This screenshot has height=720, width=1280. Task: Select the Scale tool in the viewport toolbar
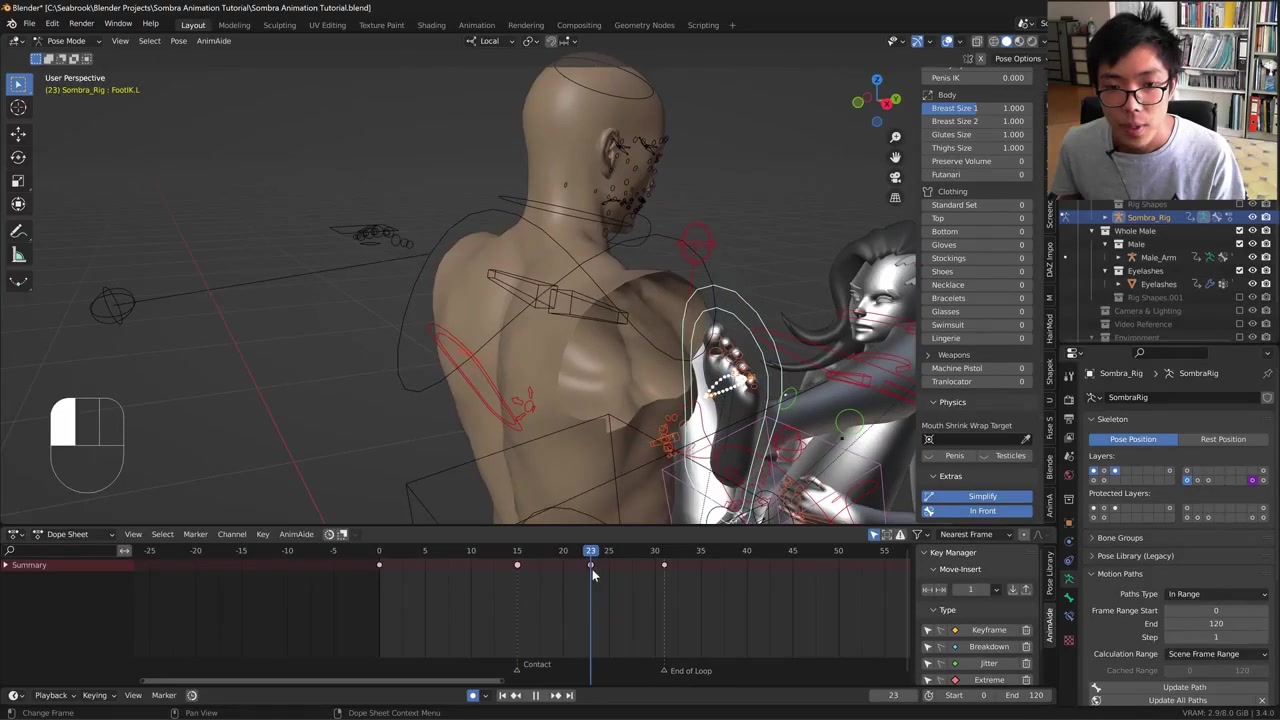(x=18, y=181)
